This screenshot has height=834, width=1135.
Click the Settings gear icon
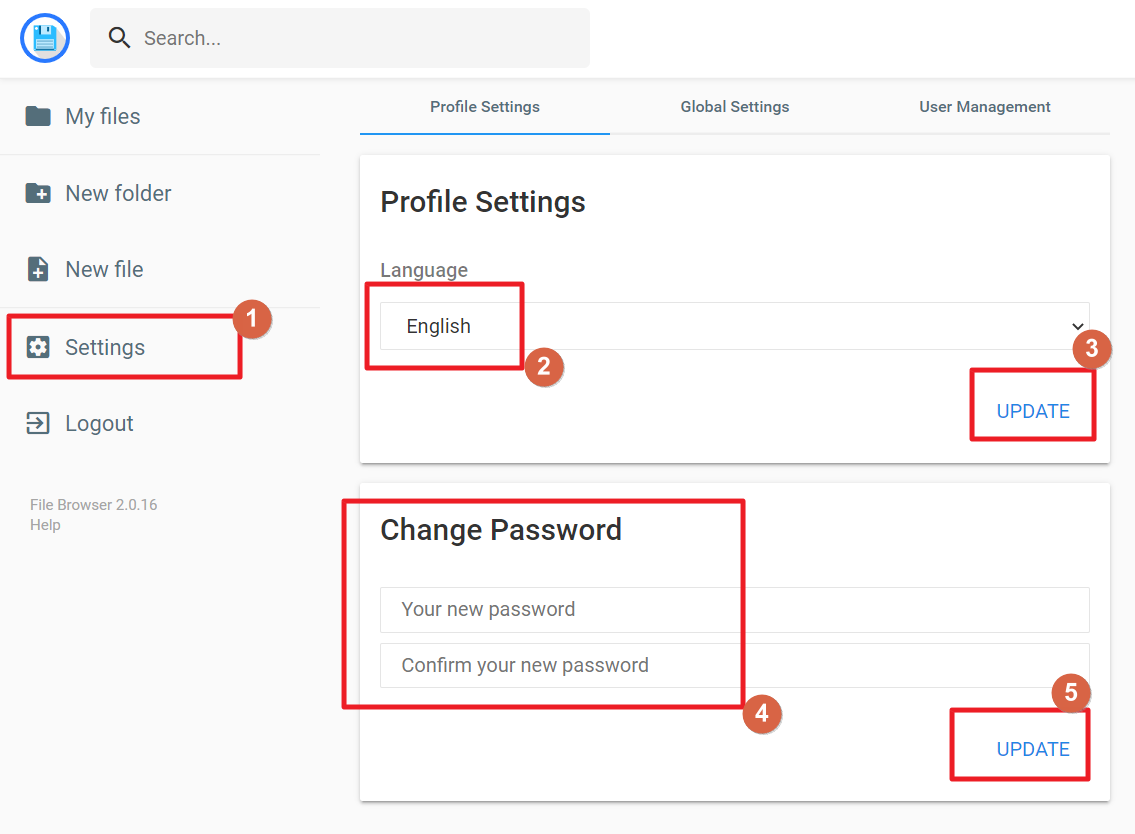pyautogui.click(x=38, y=347)
